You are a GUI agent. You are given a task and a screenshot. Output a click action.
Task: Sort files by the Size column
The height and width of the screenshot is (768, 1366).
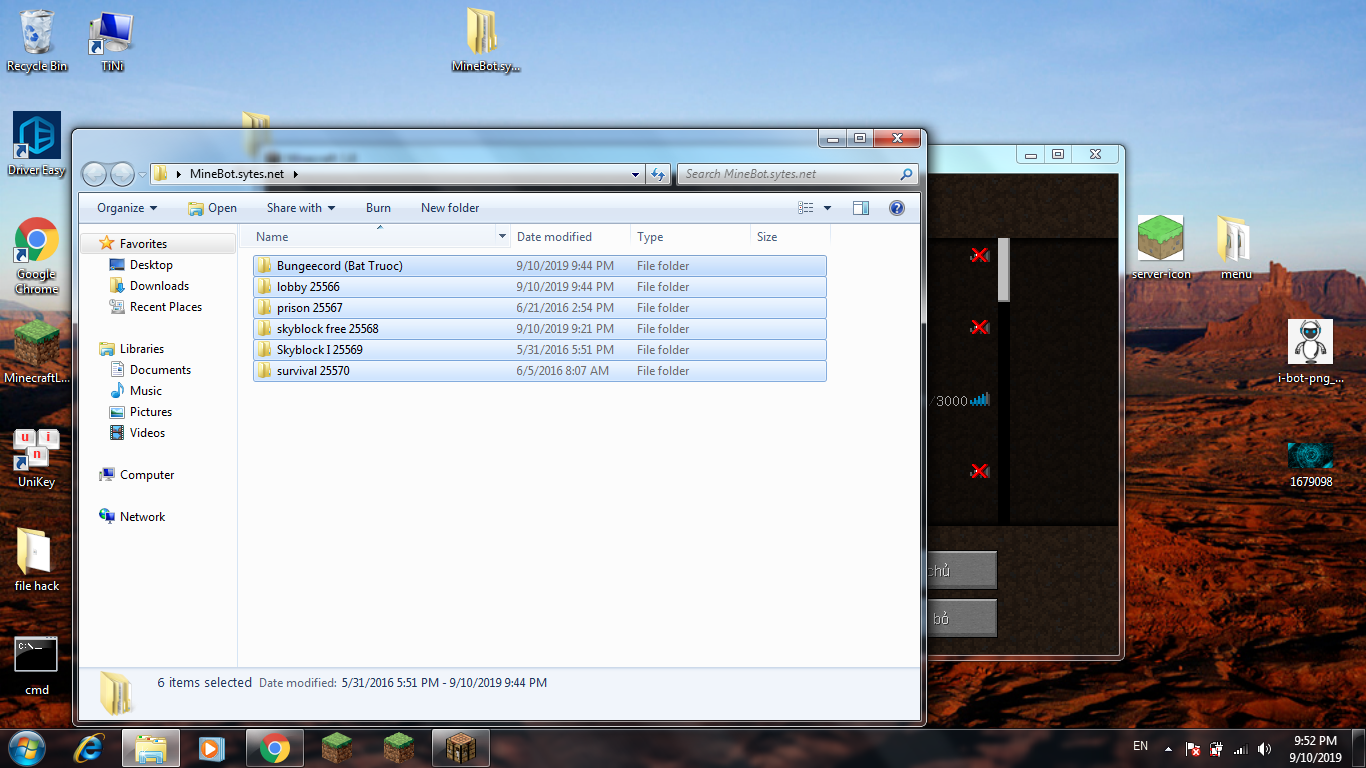point(790,237)
